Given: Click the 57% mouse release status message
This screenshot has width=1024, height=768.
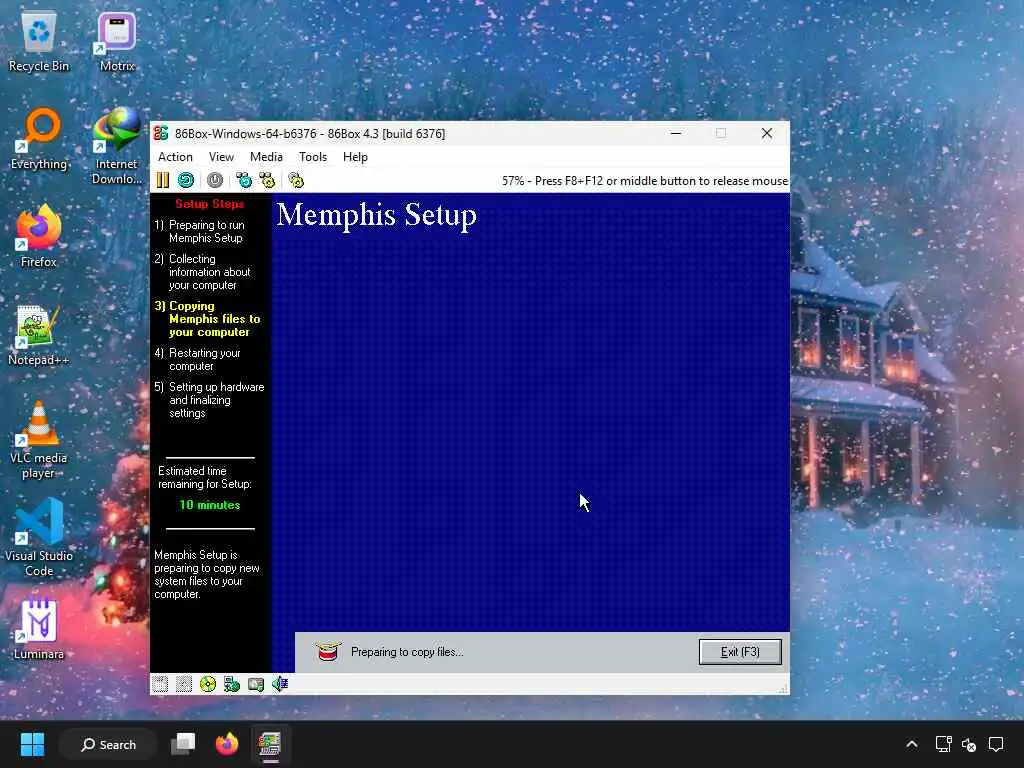Looking at the screenshot, I should coord(645,181).
